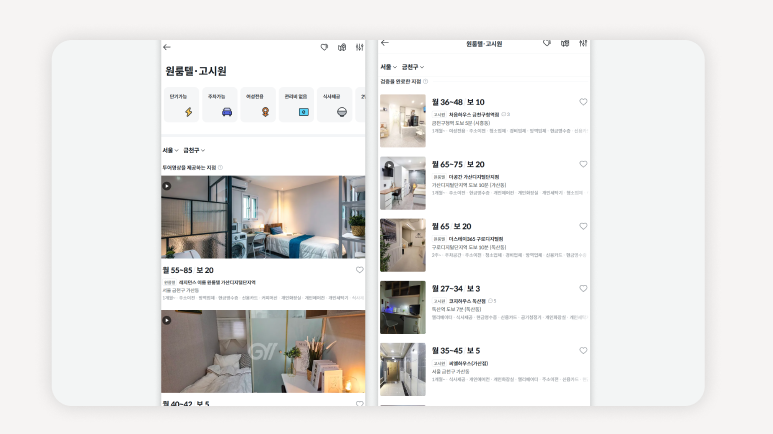Open filter sliders icon in left screen header

(359, 47)
